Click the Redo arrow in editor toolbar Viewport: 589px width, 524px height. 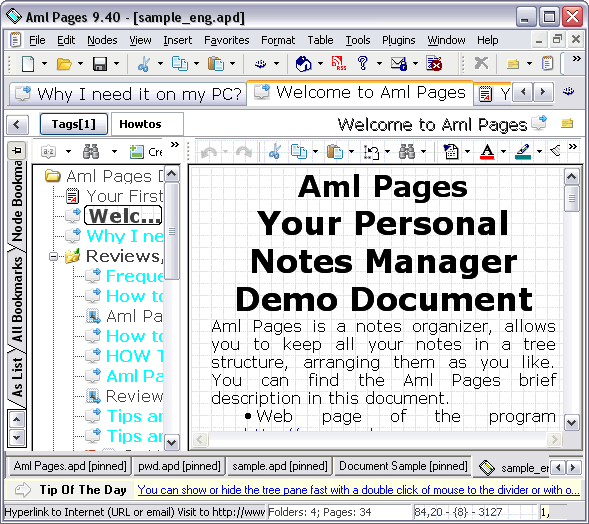tap(244, 152)
